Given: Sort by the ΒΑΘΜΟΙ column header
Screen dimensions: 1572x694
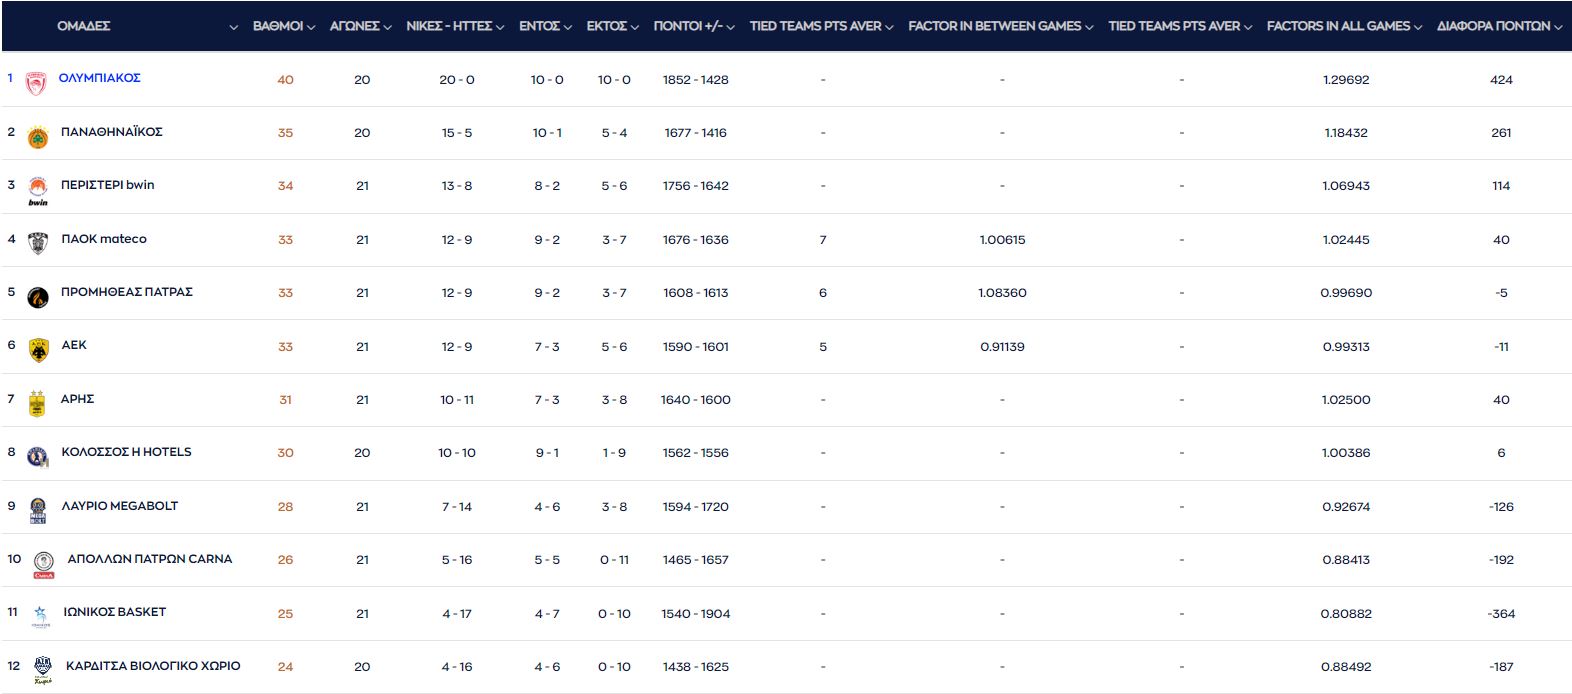Looking at the screenshot, I should click(x=283, y=26).
